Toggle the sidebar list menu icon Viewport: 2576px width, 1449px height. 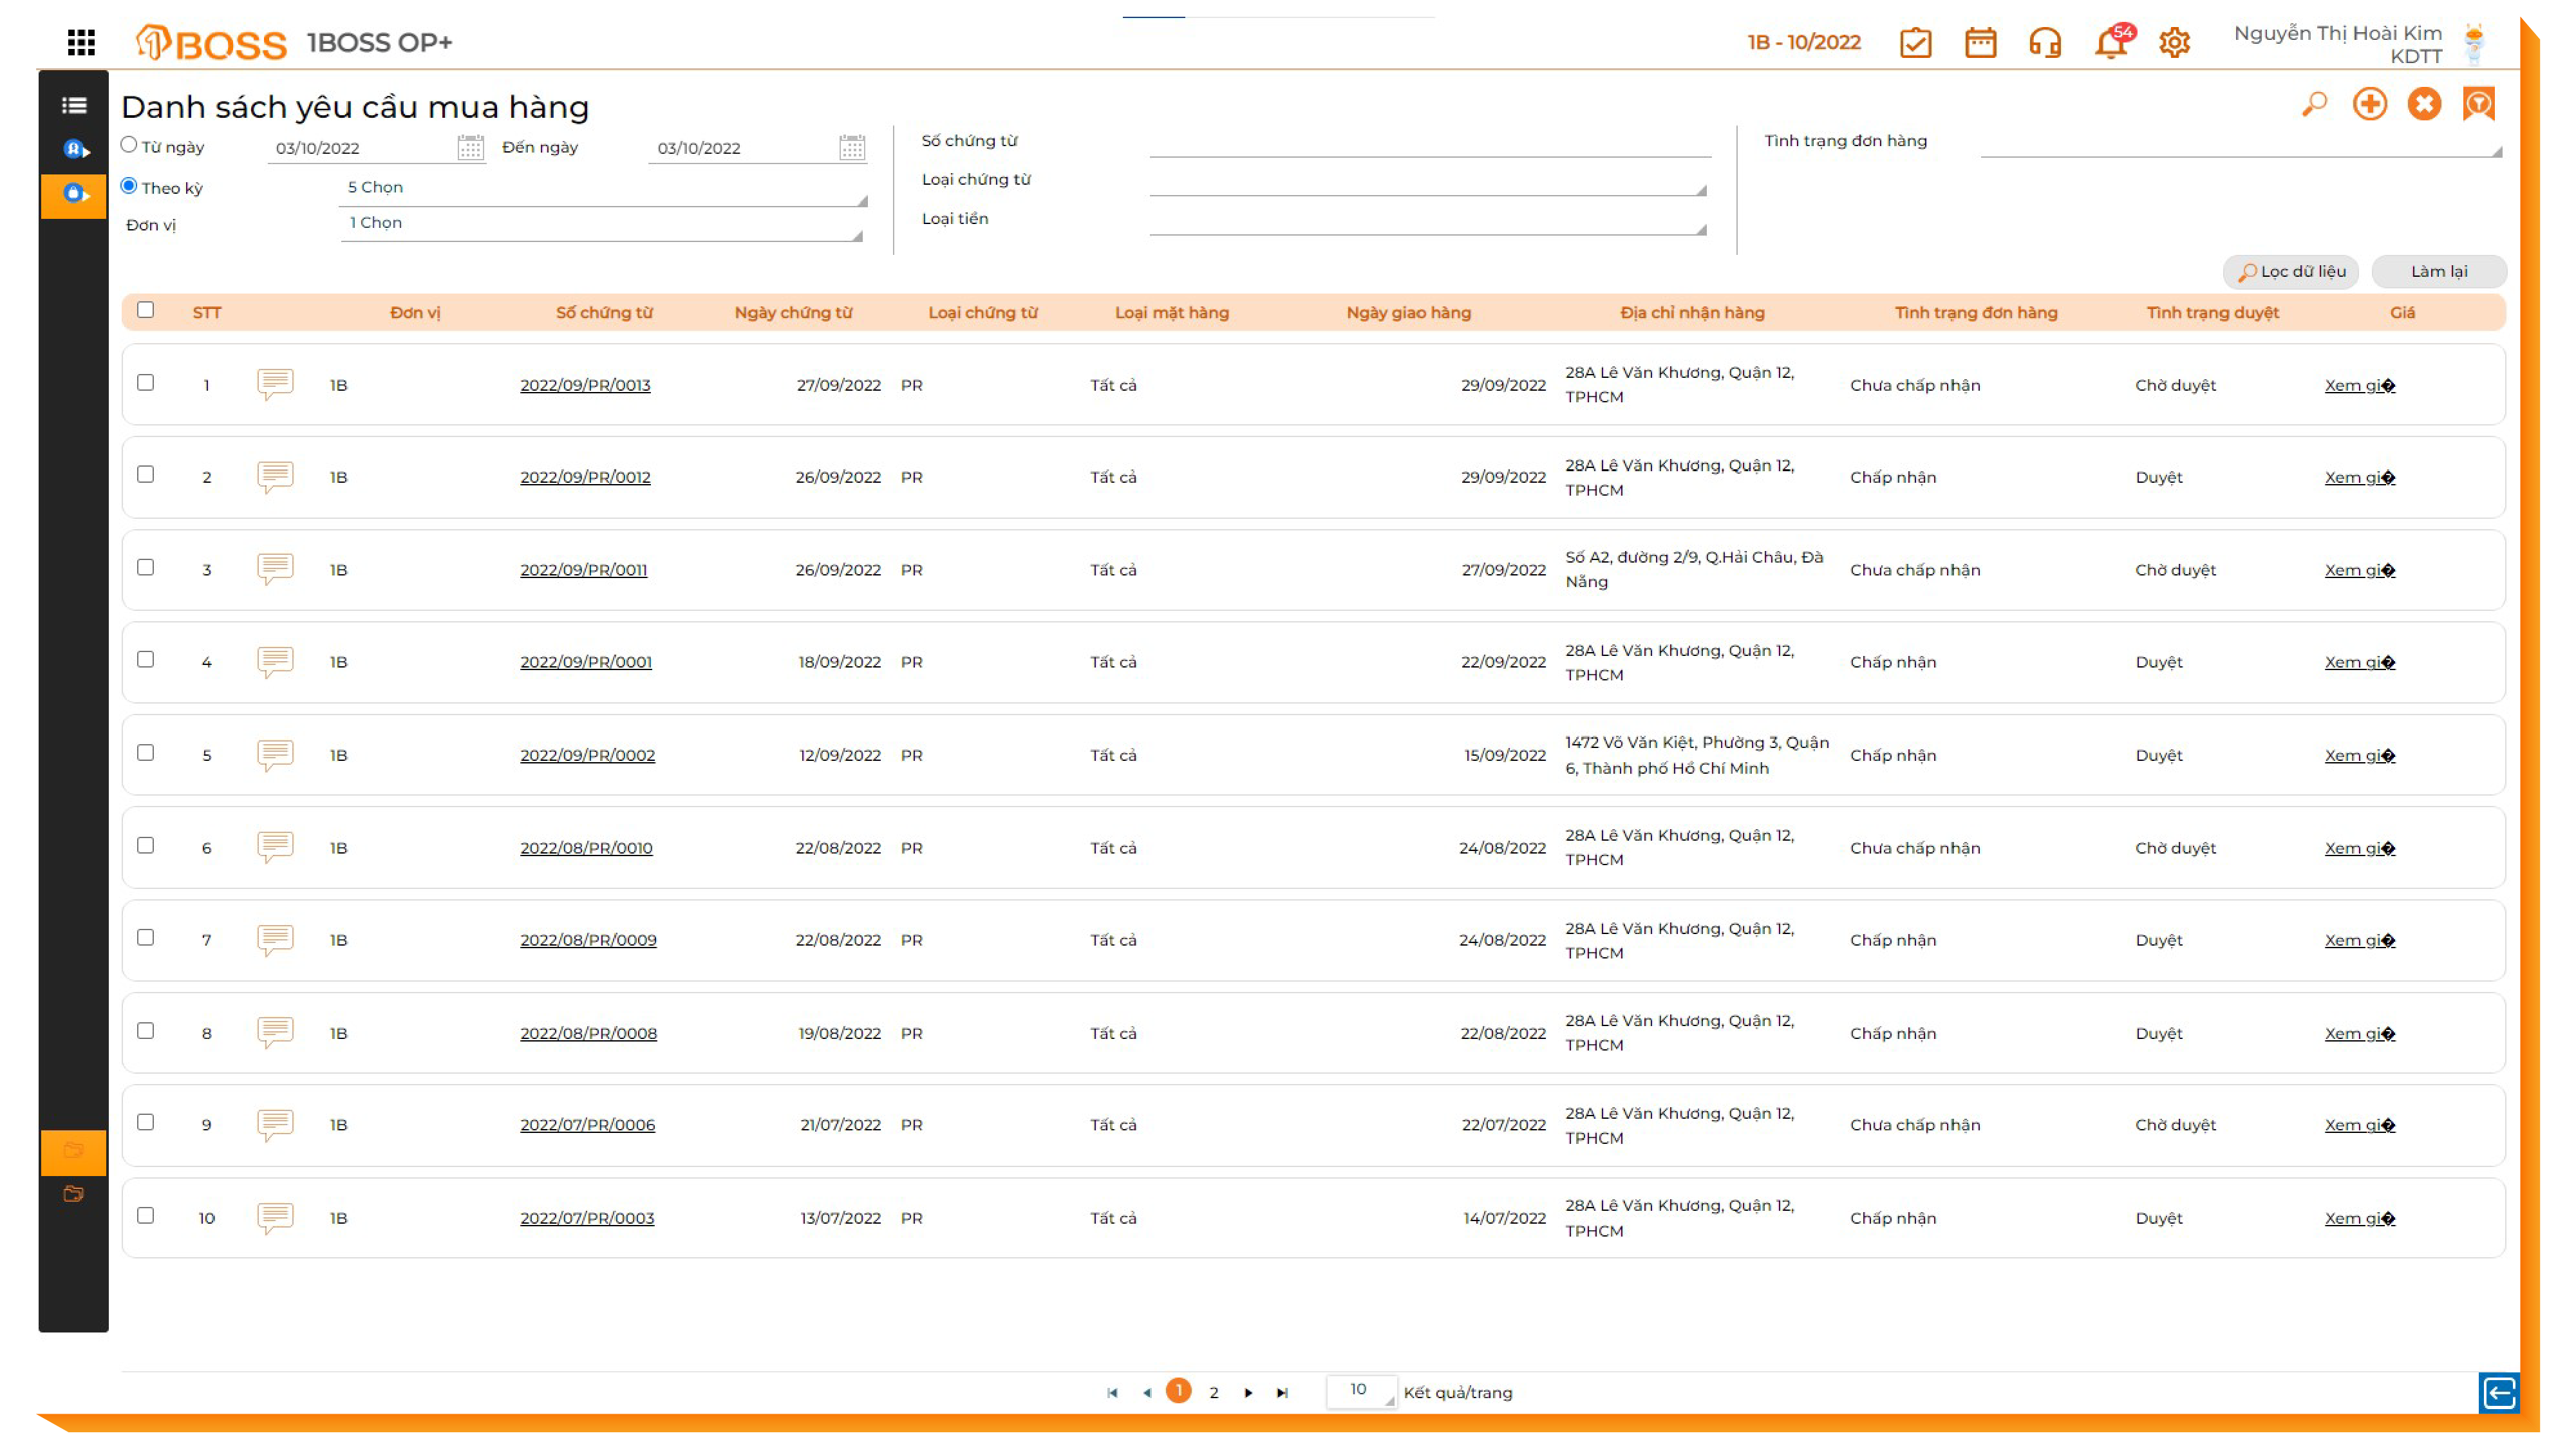pyautogui.click(x=74, y=105)
